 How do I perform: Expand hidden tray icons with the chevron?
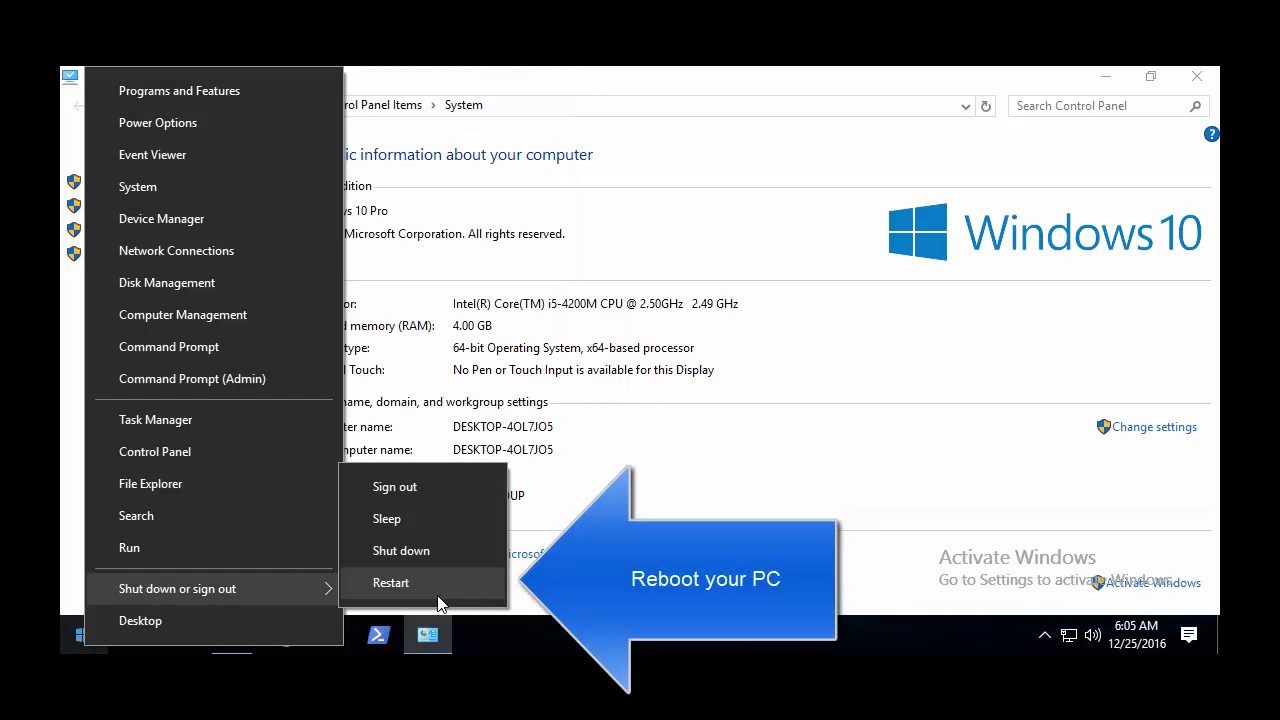coord(1044,634)
